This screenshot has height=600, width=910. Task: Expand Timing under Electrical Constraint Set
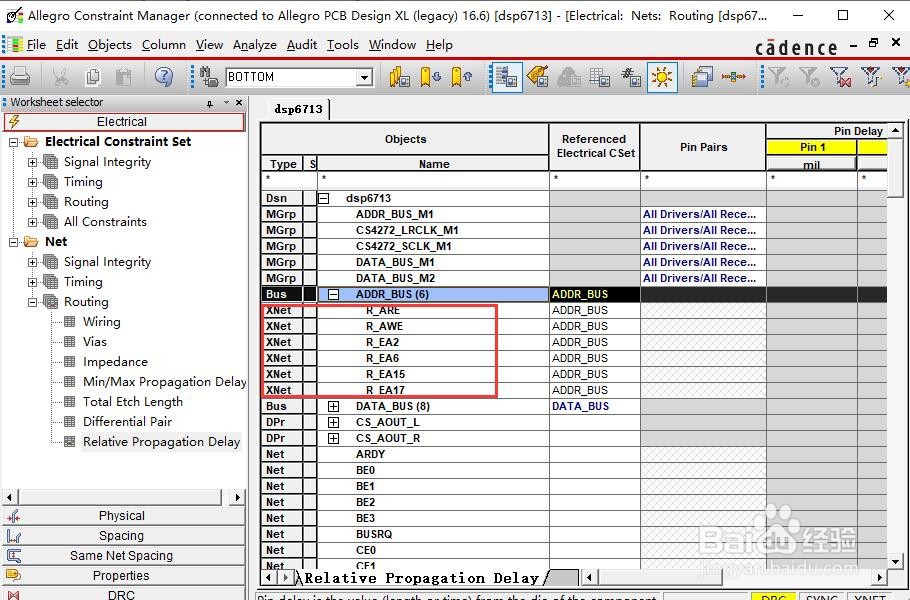[32, 182]
